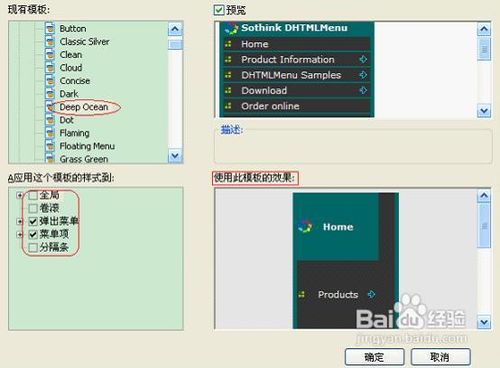Click the 描述 description box
Image resolution: width=500 pixels, height=368 pixels.
pyautogui.click(x=353, y=146)
